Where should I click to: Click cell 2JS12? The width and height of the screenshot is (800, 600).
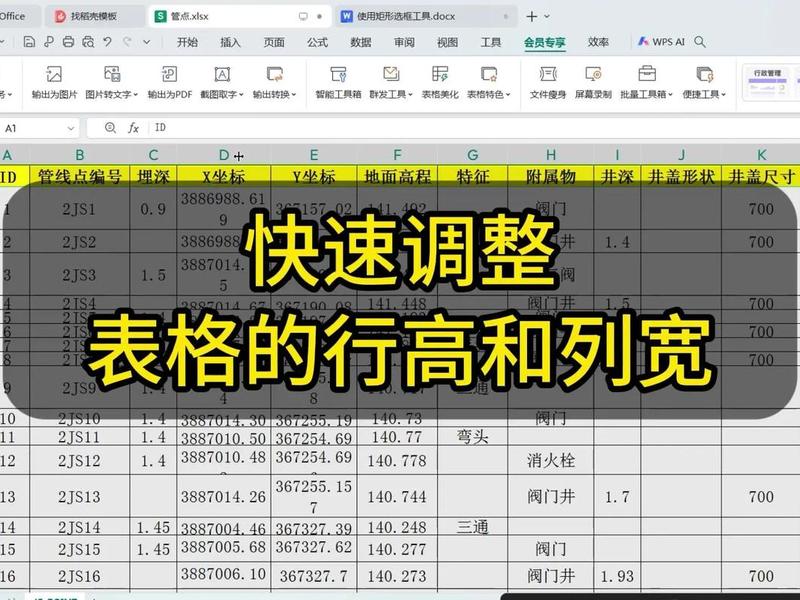pyautogui.click(x=80, y=461)
